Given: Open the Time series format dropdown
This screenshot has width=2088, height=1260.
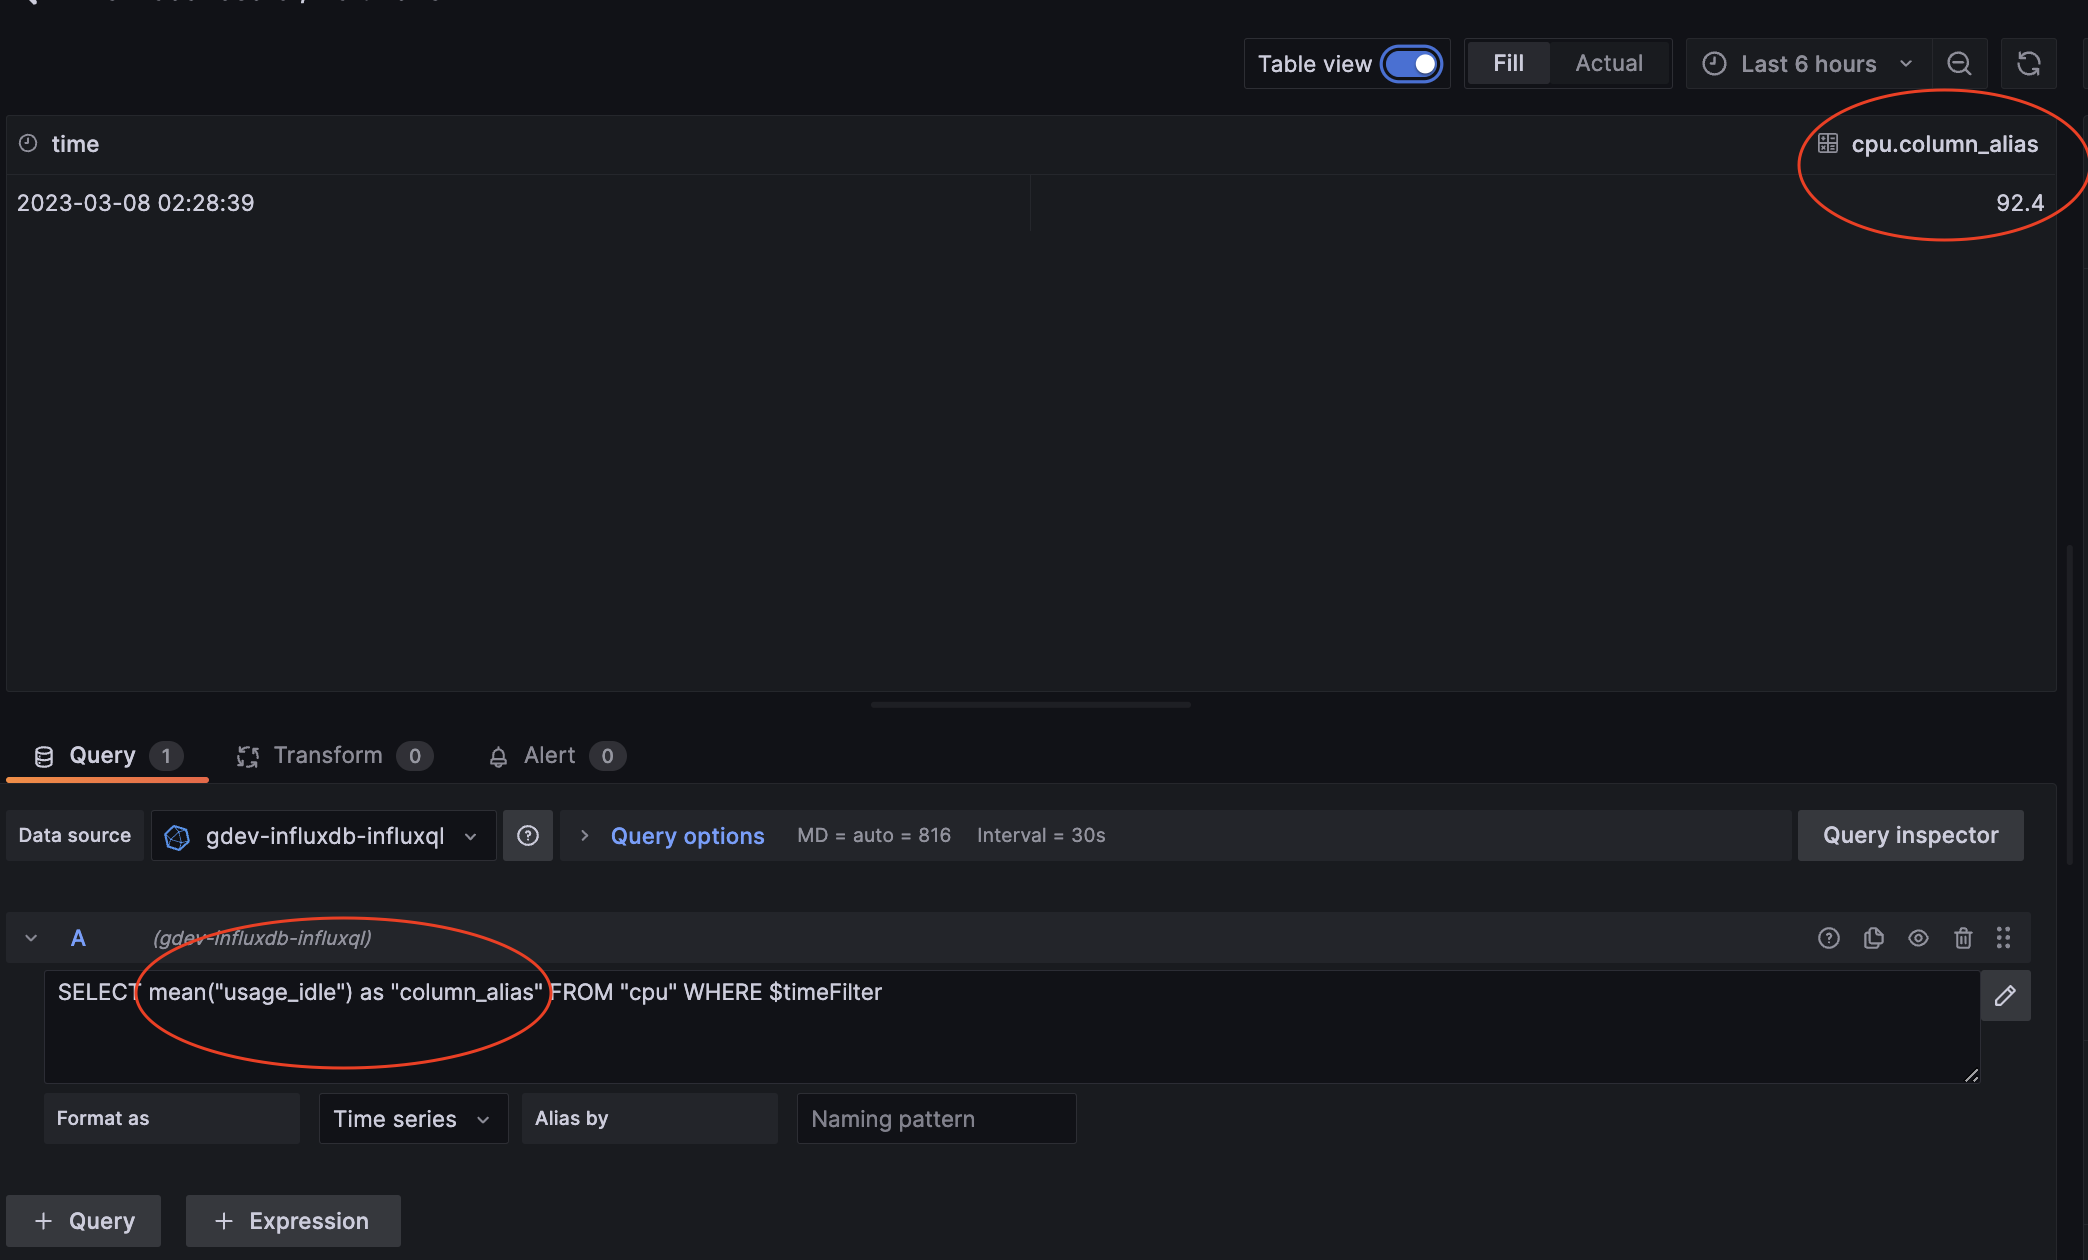Looking at the screenshot, I should (x=412, y=1118).
